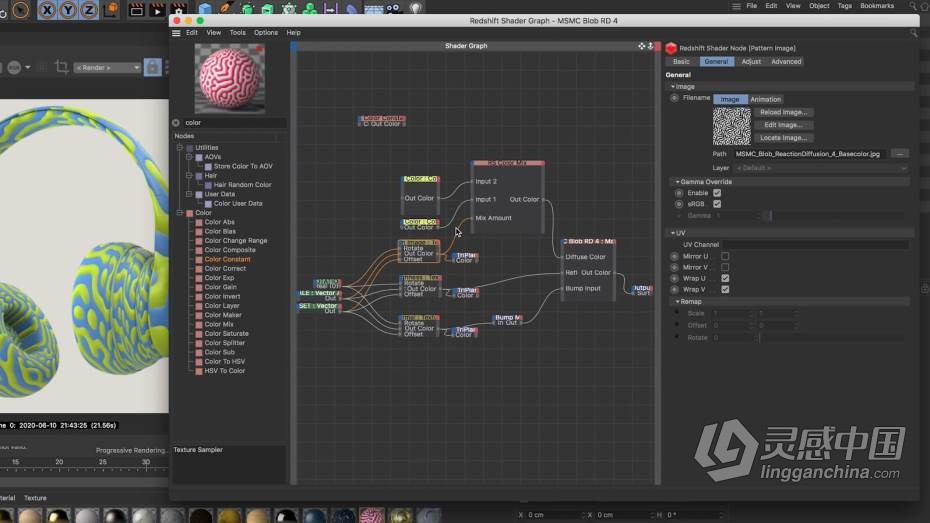The height and width of the screenshot is (523, 930).
Task: Toggle the Z axis lock icon
Action: [89, 10]
